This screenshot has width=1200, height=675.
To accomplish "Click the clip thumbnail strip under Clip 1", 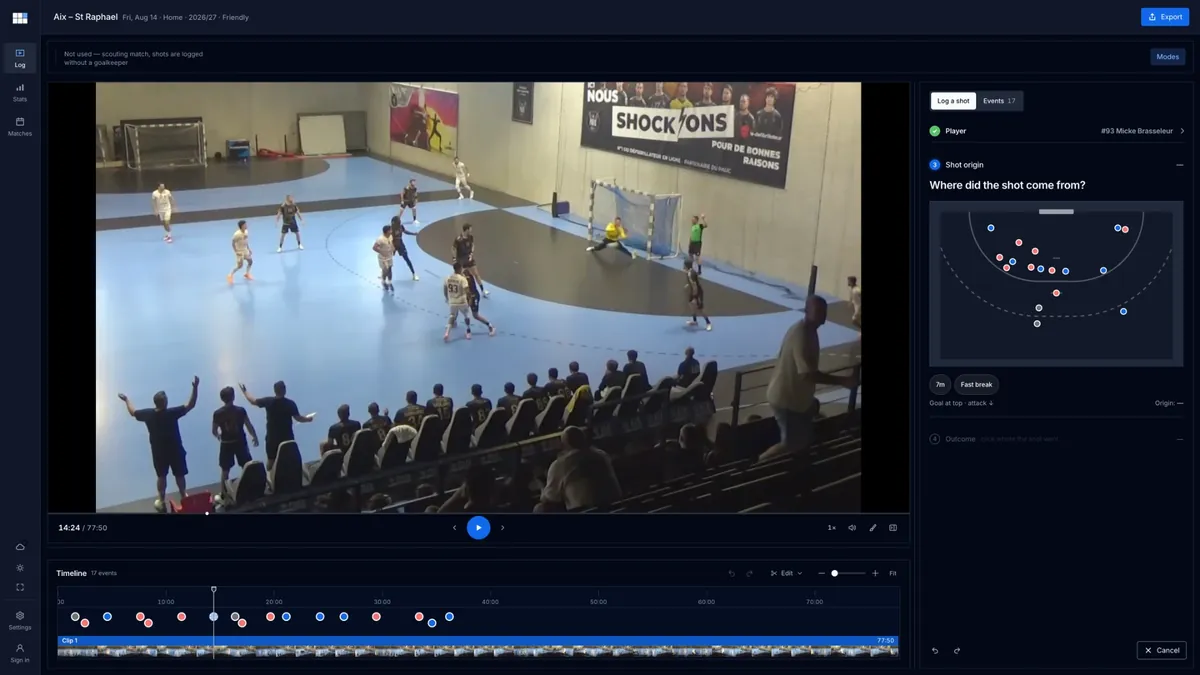I will (478, 651).
